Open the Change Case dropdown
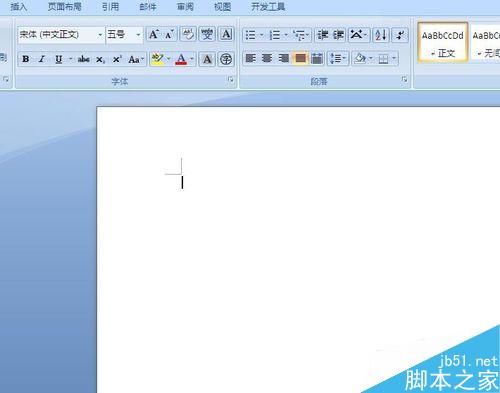Screen dimensions: 500x393 point(136,59)
